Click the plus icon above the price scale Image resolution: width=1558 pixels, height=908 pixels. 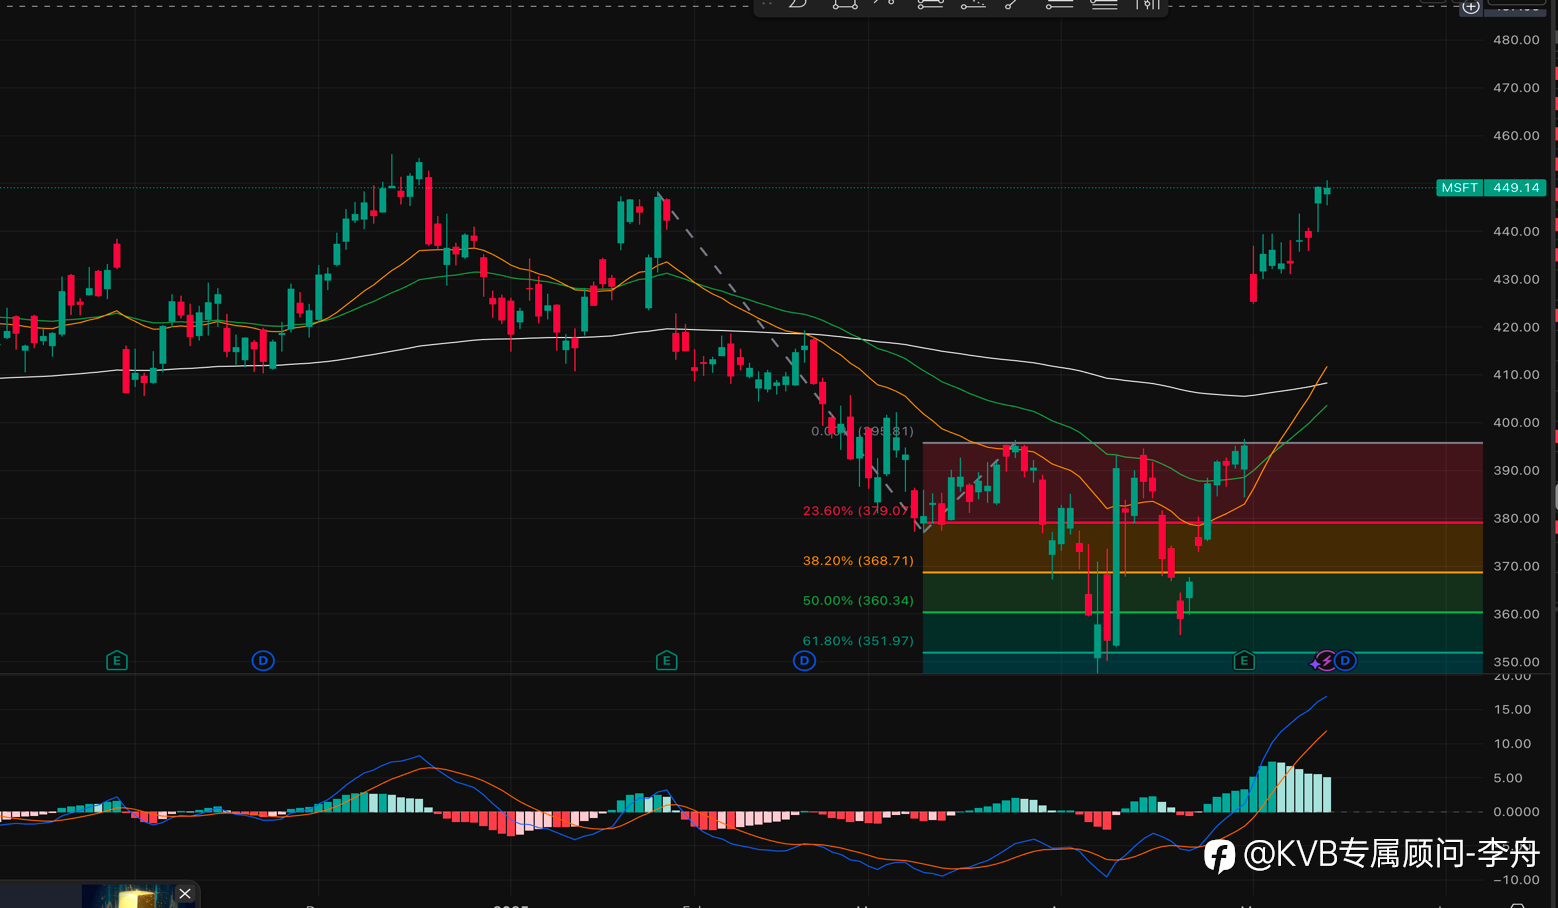pos(1471,6)
